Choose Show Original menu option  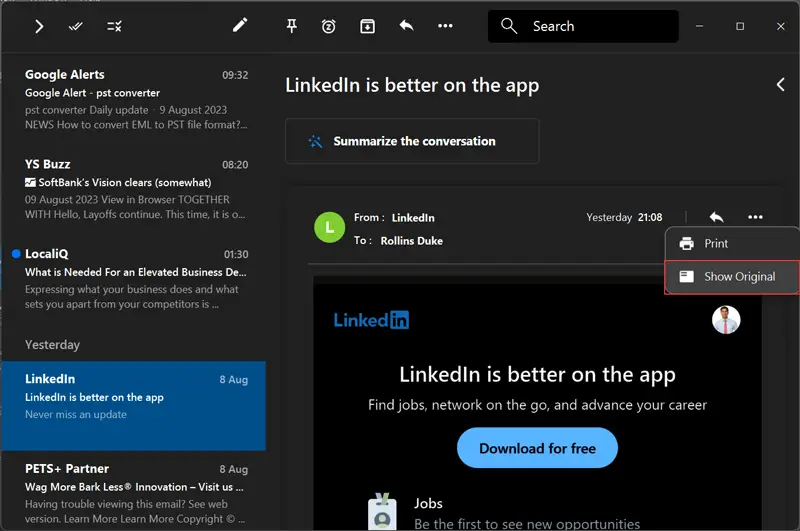[x=738, y=277]
